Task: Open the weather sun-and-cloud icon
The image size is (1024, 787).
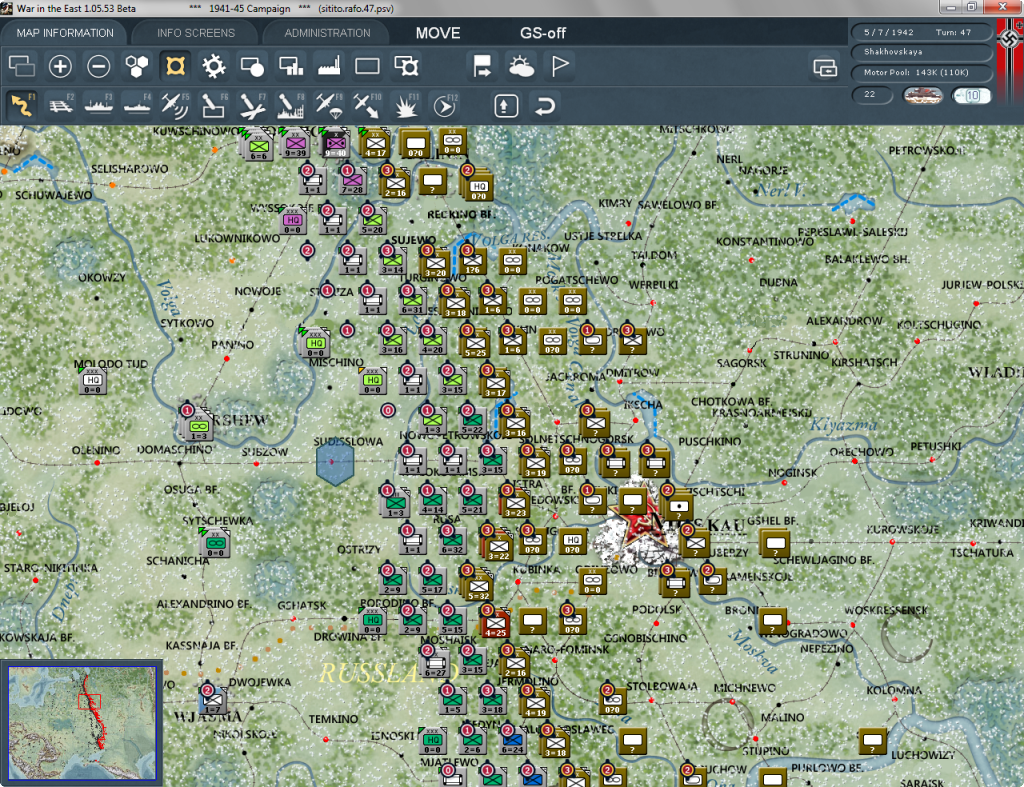Action: click(x=521, y=66)
